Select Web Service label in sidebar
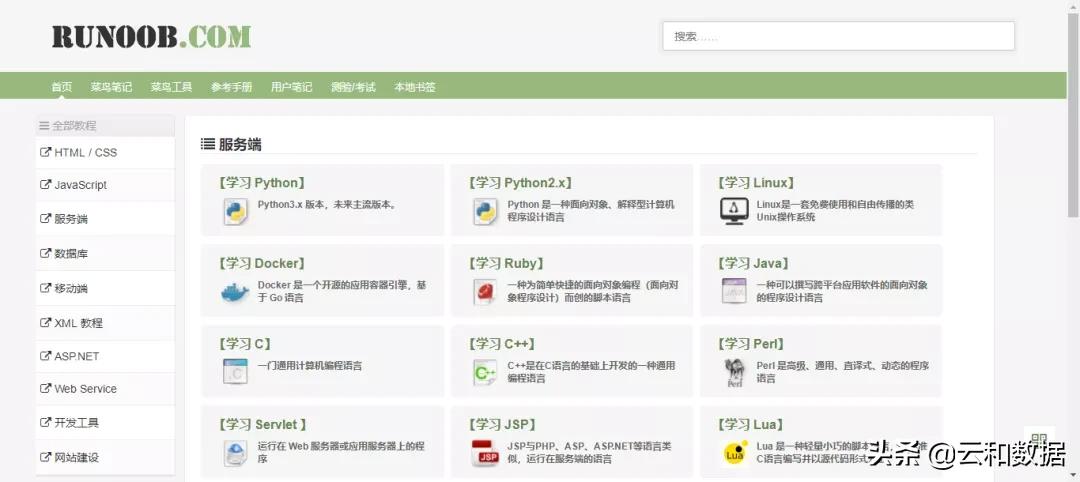 (x=85, y=388)
